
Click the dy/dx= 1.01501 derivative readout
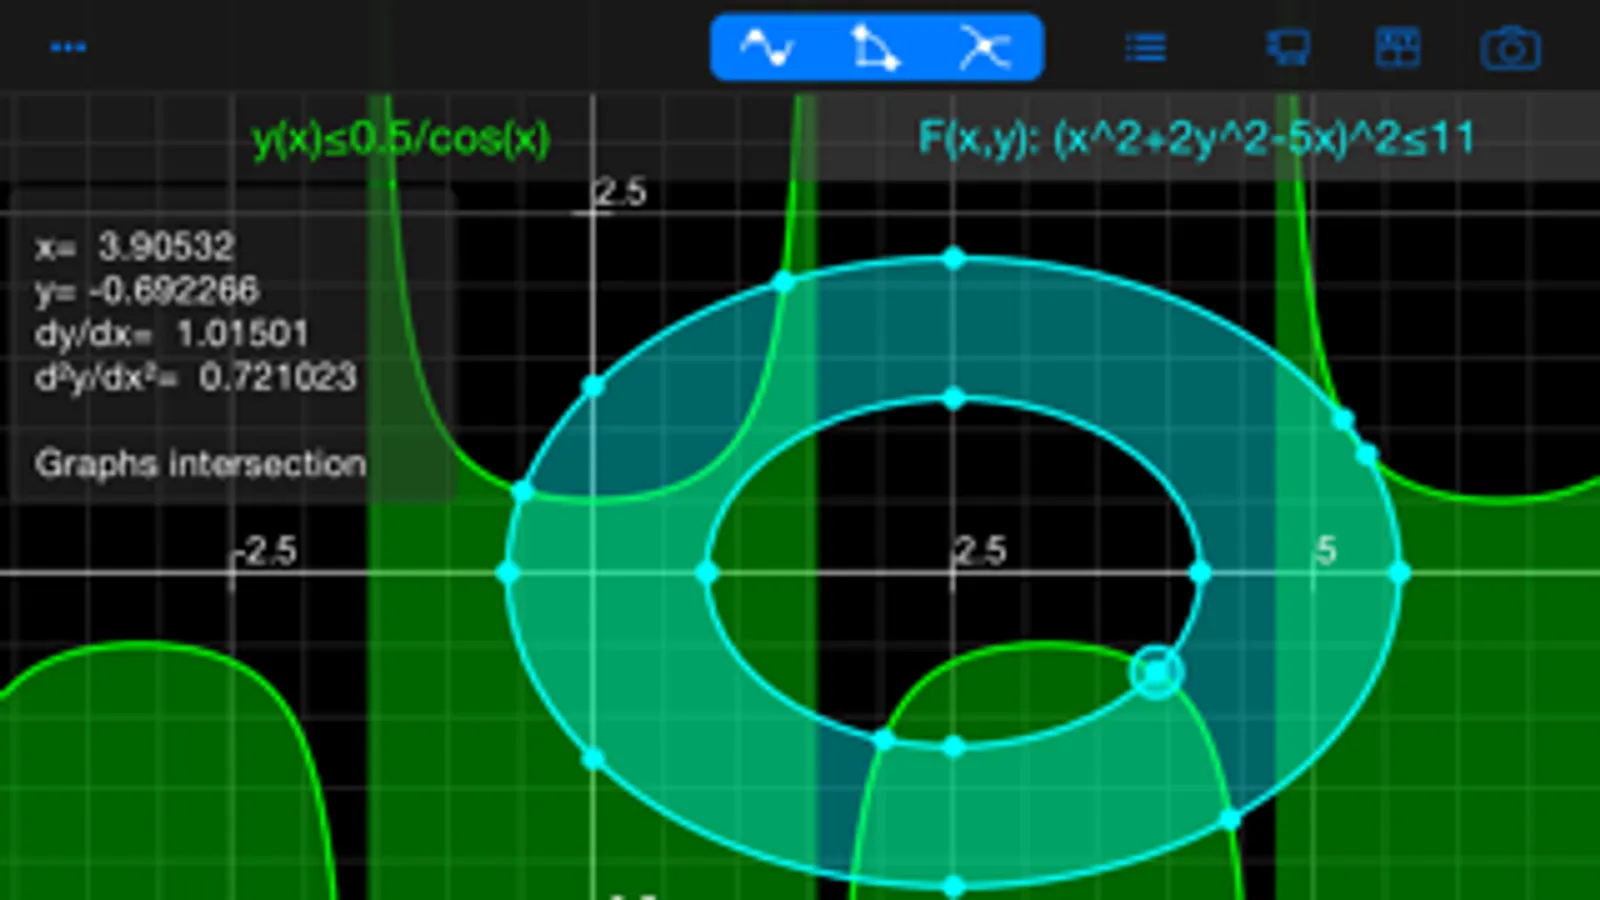pyautogui.click(x=172, y=333)
